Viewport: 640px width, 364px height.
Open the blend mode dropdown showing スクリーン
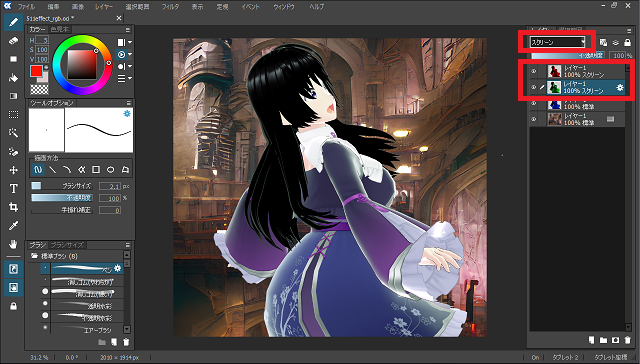pos(558,42)
